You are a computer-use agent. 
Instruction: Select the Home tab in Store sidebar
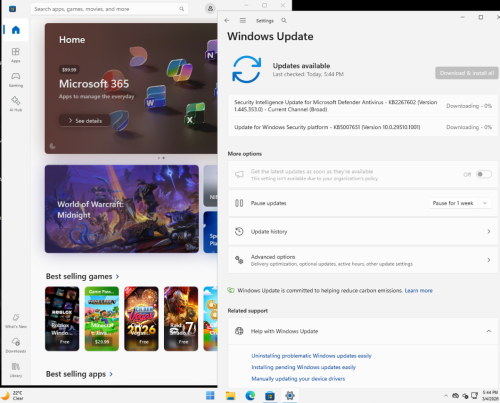coord(16,30)
